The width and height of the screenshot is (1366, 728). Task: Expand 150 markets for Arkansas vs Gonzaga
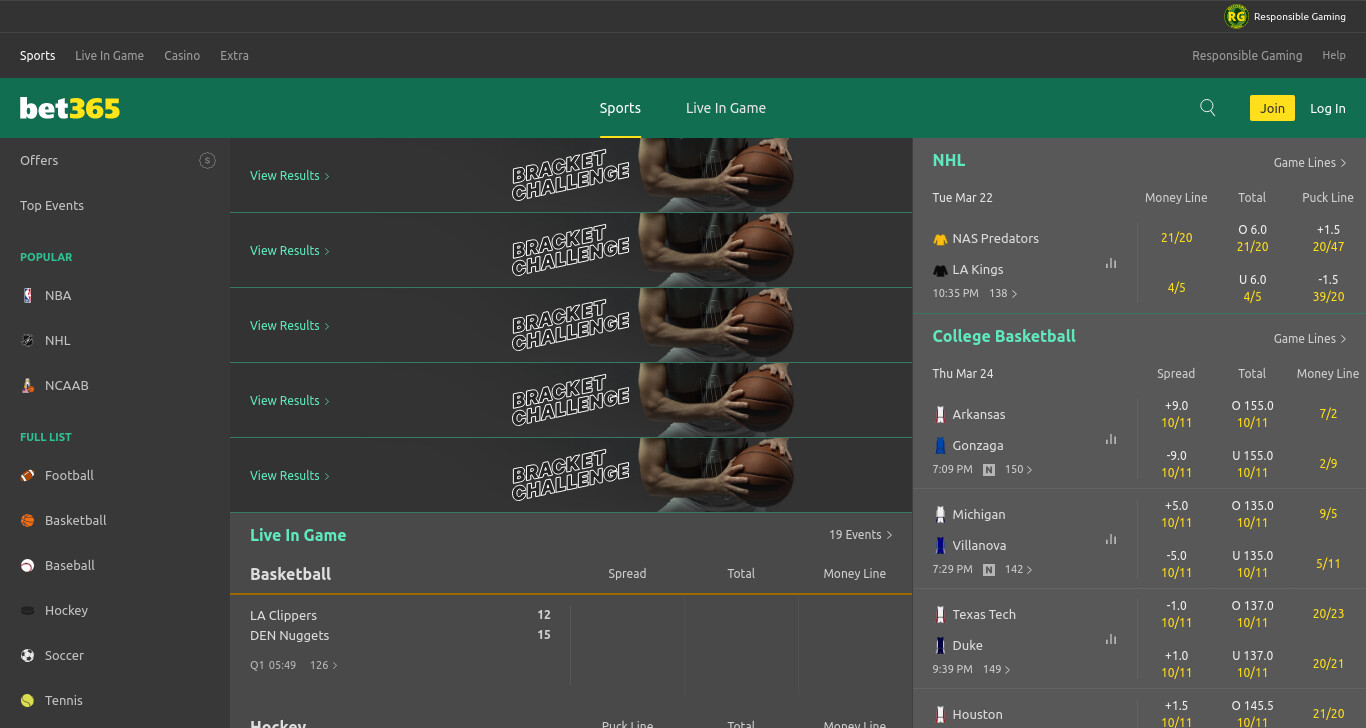tap(1019, 469)
